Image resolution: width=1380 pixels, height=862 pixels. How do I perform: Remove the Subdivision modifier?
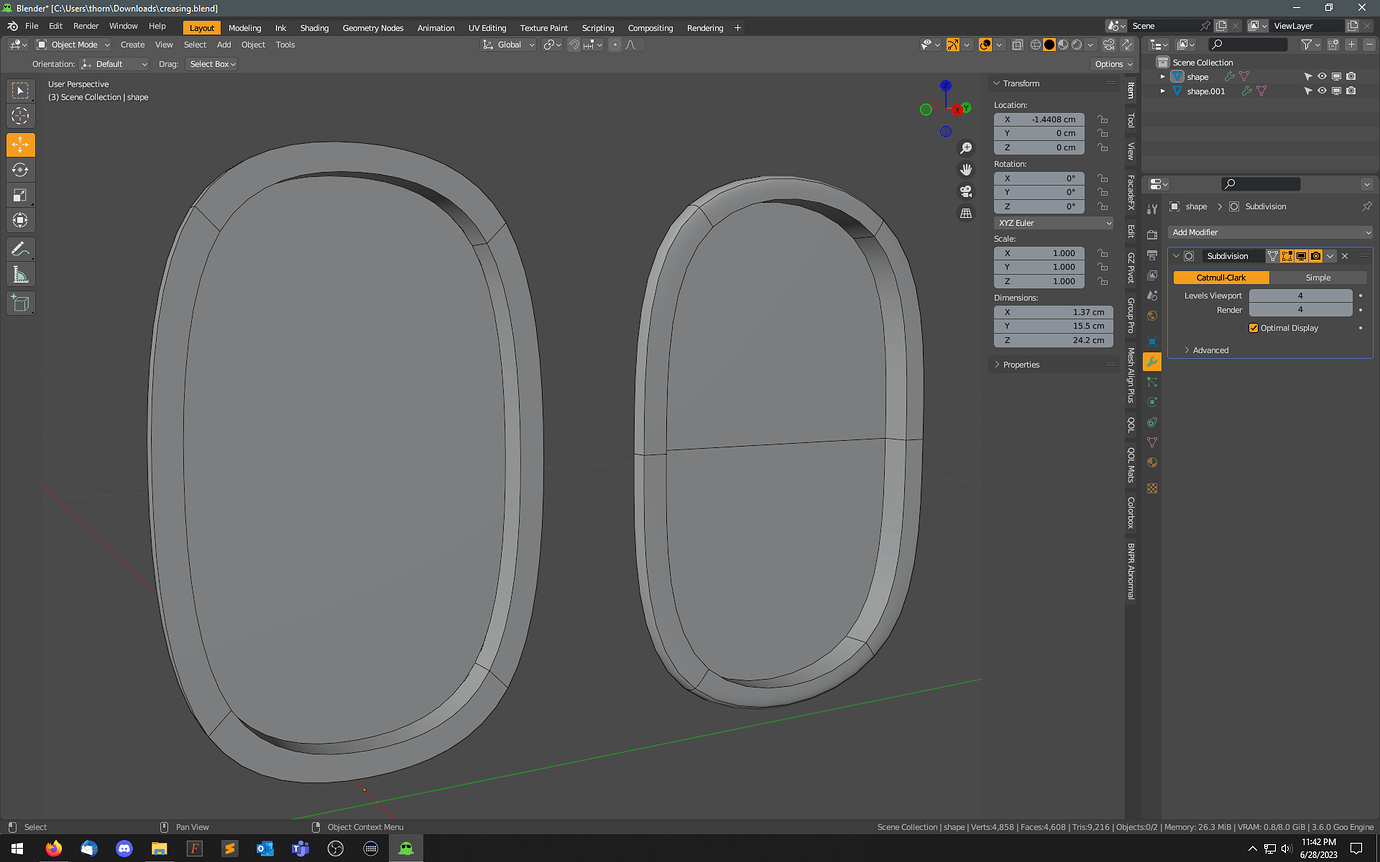coord(1345,256)
